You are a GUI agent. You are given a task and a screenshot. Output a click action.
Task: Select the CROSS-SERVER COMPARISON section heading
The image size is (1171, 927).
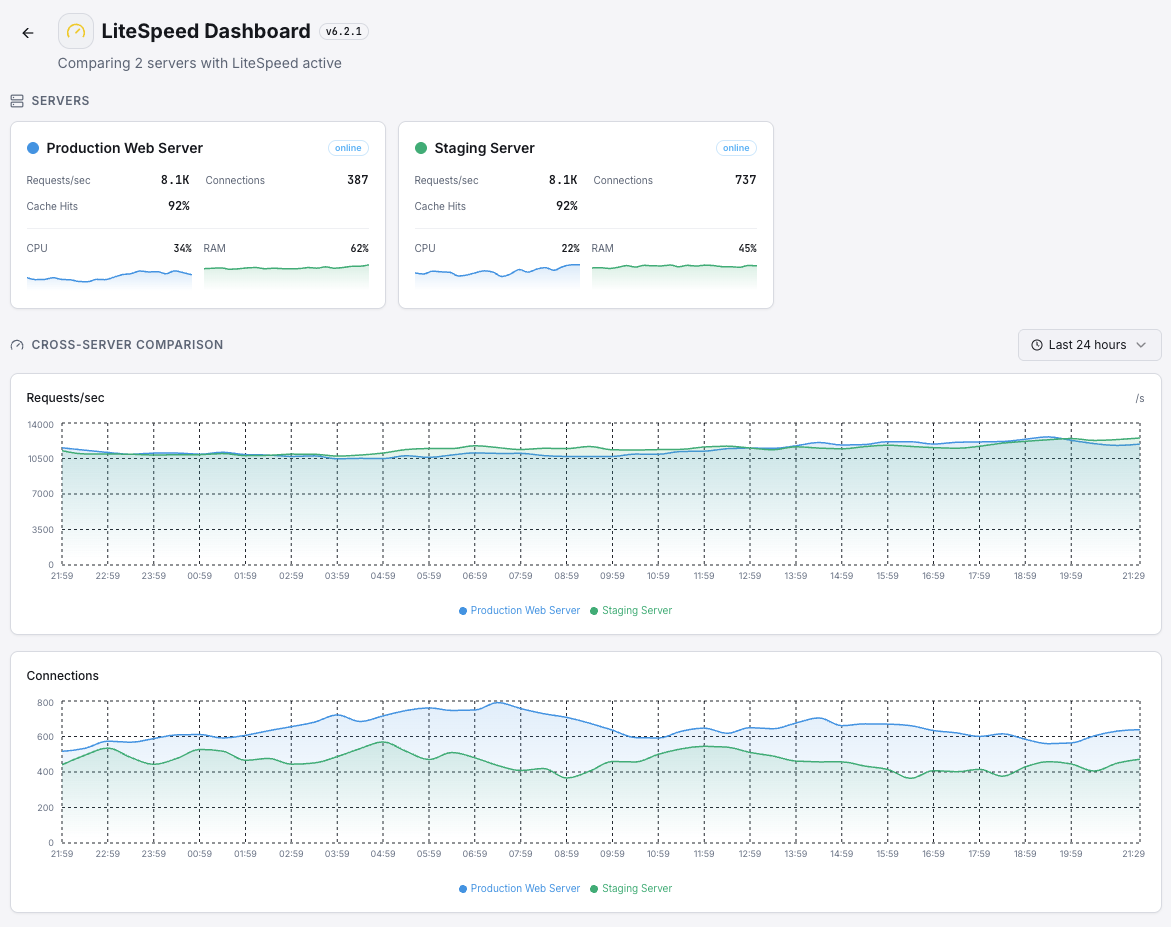[127, 344]
